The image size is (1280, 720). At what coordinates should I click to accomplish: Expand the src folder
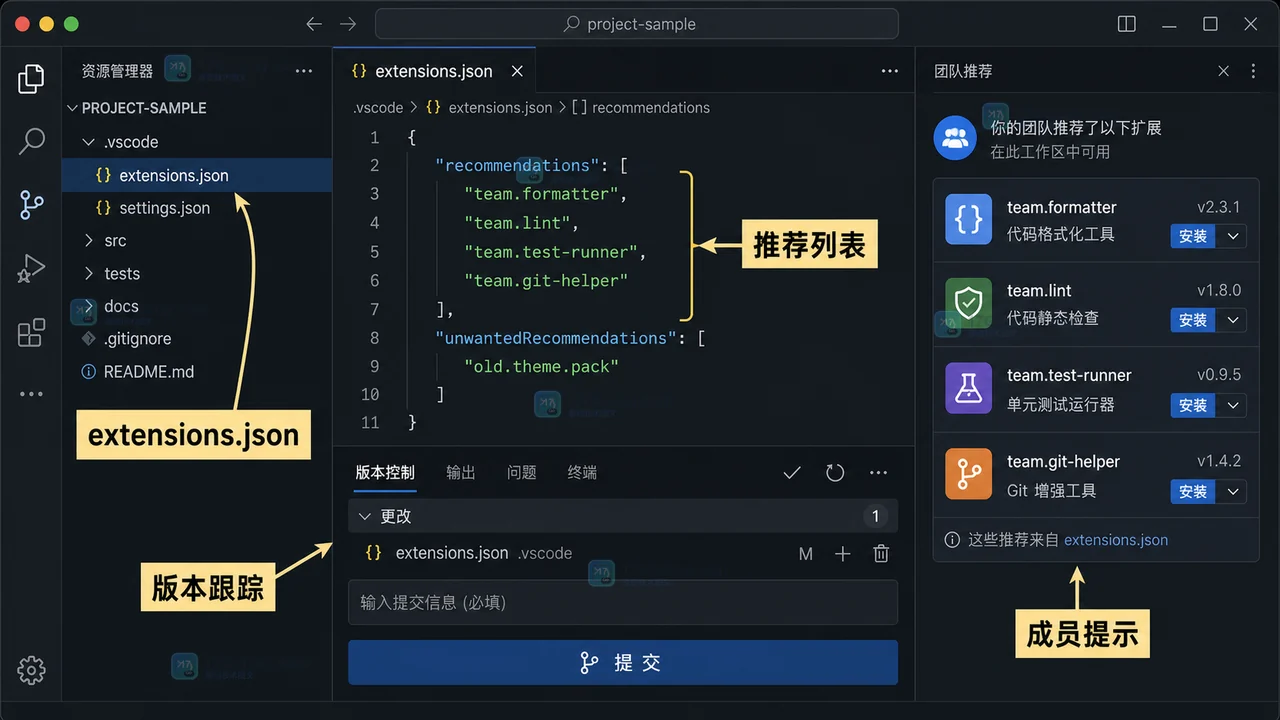click(x=89, y=241)
